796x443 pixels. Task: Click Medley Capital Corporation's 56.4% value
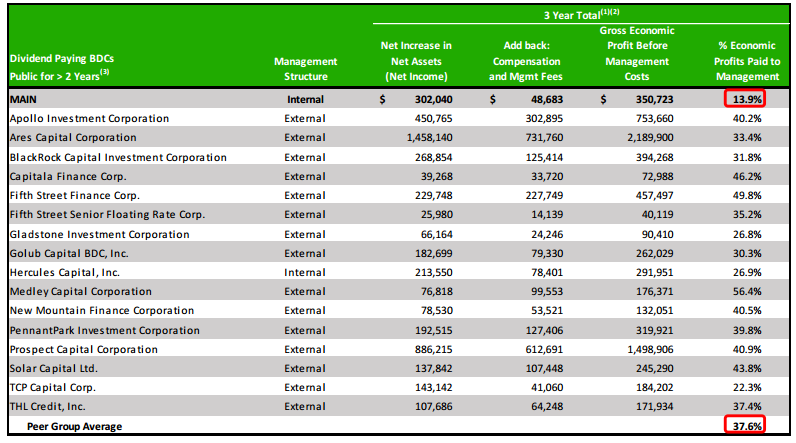tap(744, 292)
